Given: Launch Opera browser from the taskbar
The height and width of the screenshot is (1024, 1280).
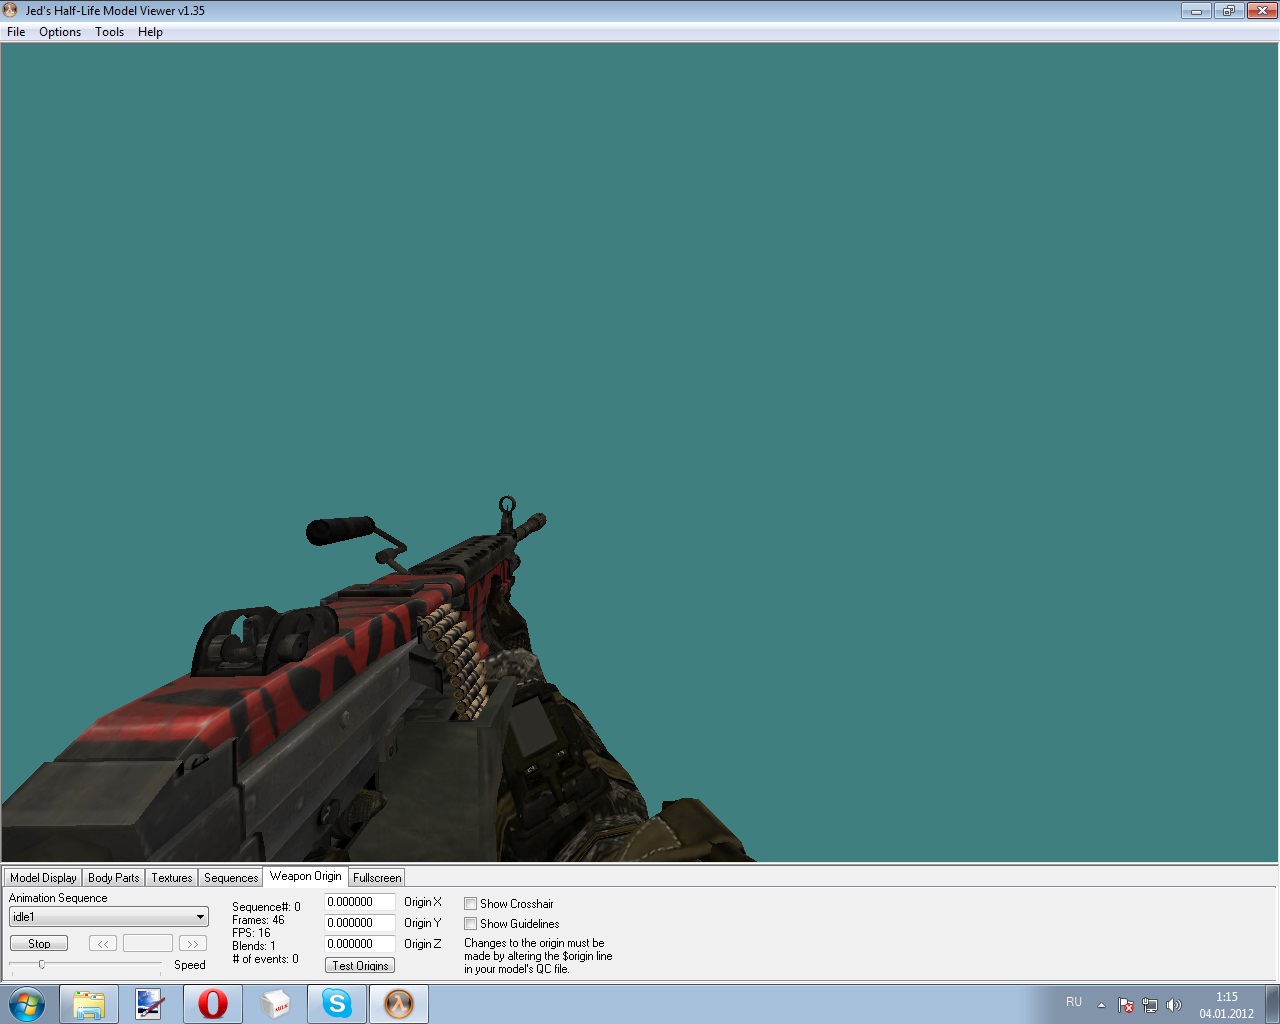Looking at the screenshot, I should [x=212, y=1004].
